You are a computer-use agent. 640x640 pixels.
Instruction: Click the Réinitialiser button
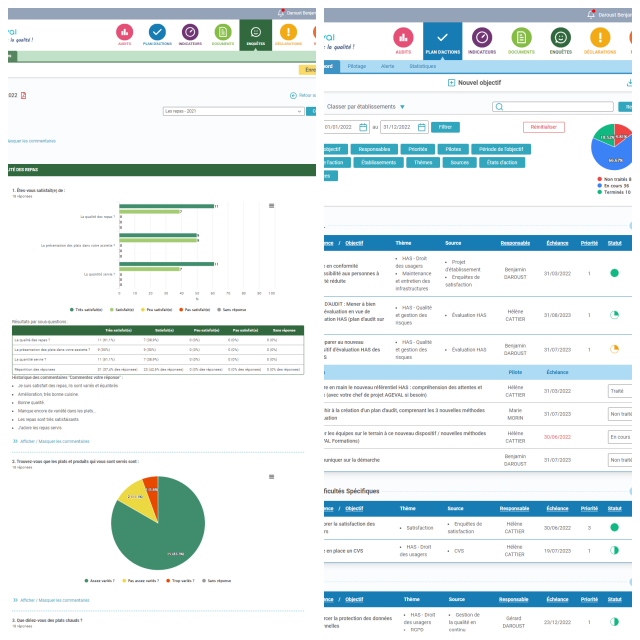[x=544, y=127]
